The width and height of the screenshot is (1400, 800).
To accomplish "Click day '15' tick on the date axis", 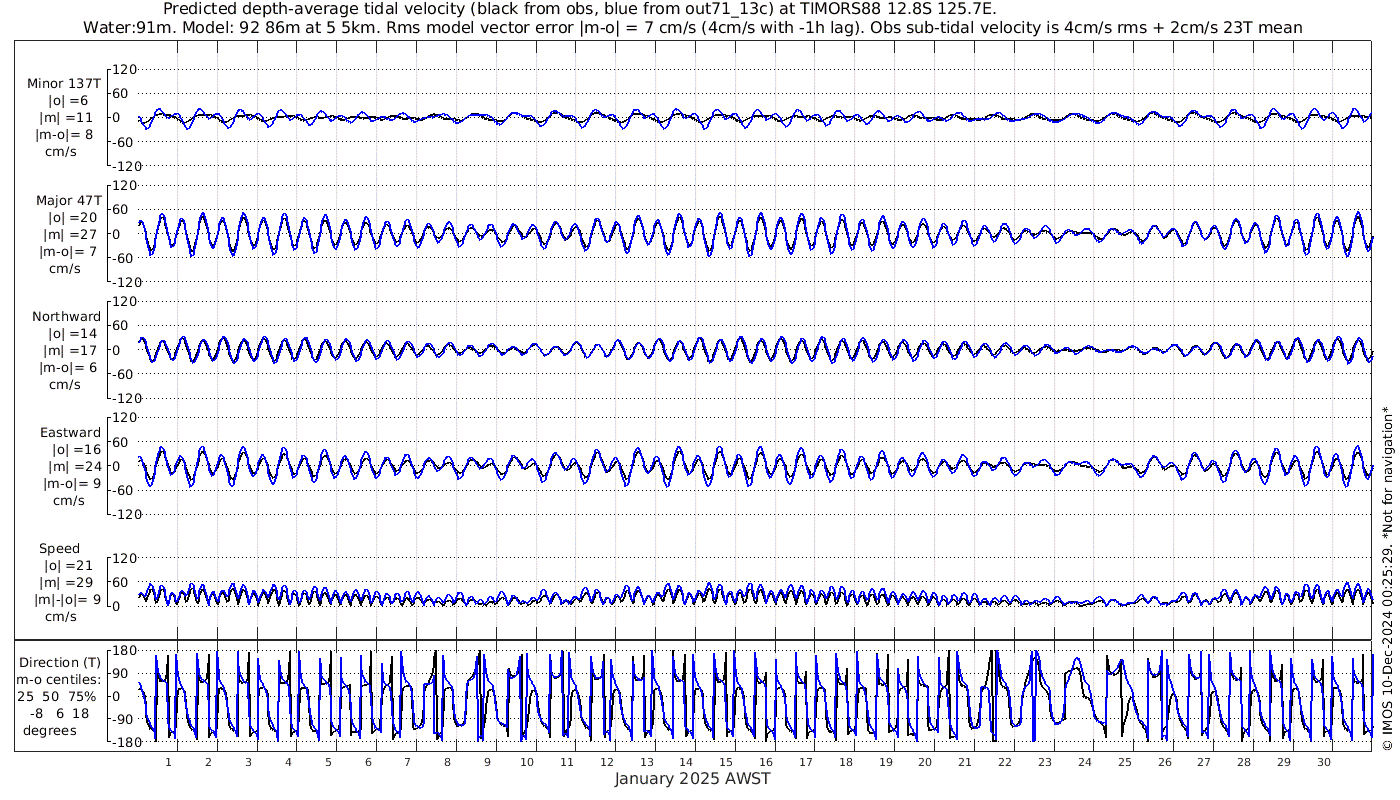I will tap(726, 762).
